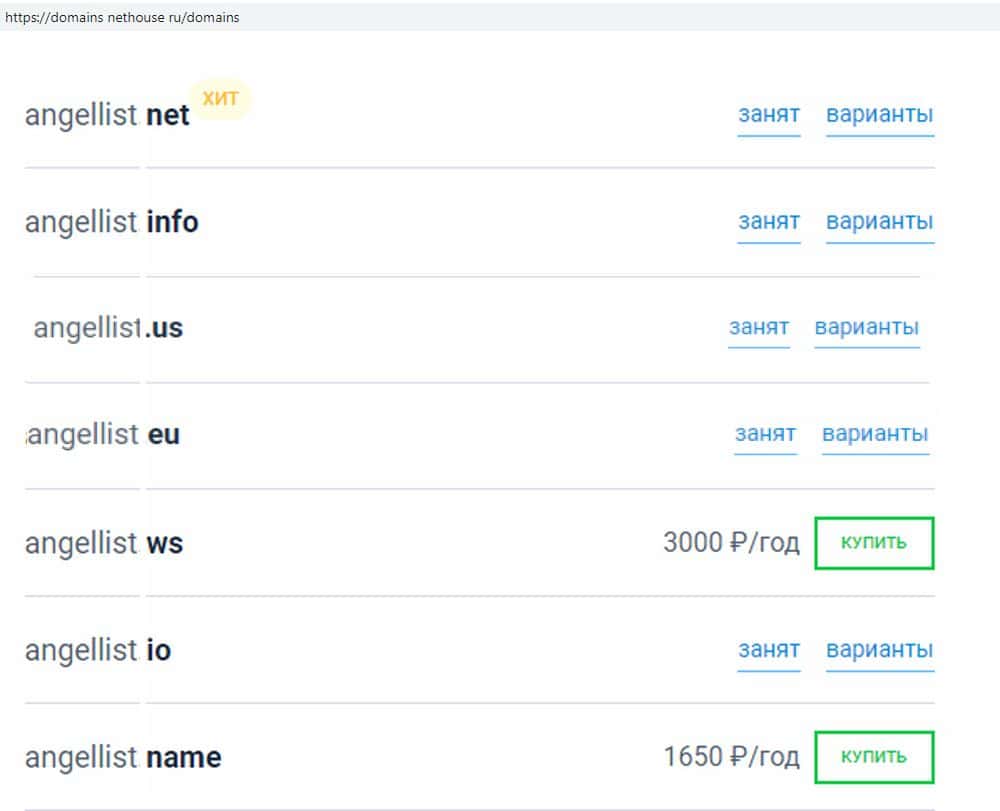This screenshot has height=811, width=1000.
Task: Open "варианты" in the angellist.us row
Action: 867,328
